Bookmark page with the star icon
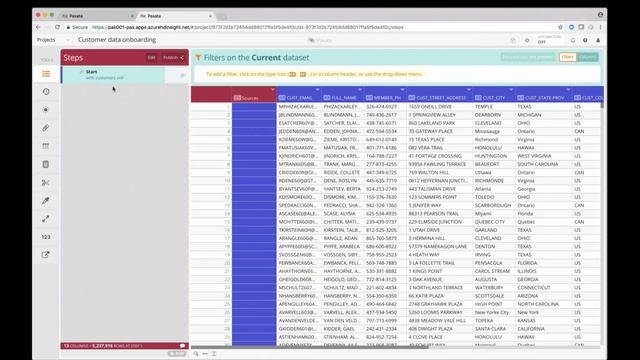640x360 pixels. click(x=560, y=27)
